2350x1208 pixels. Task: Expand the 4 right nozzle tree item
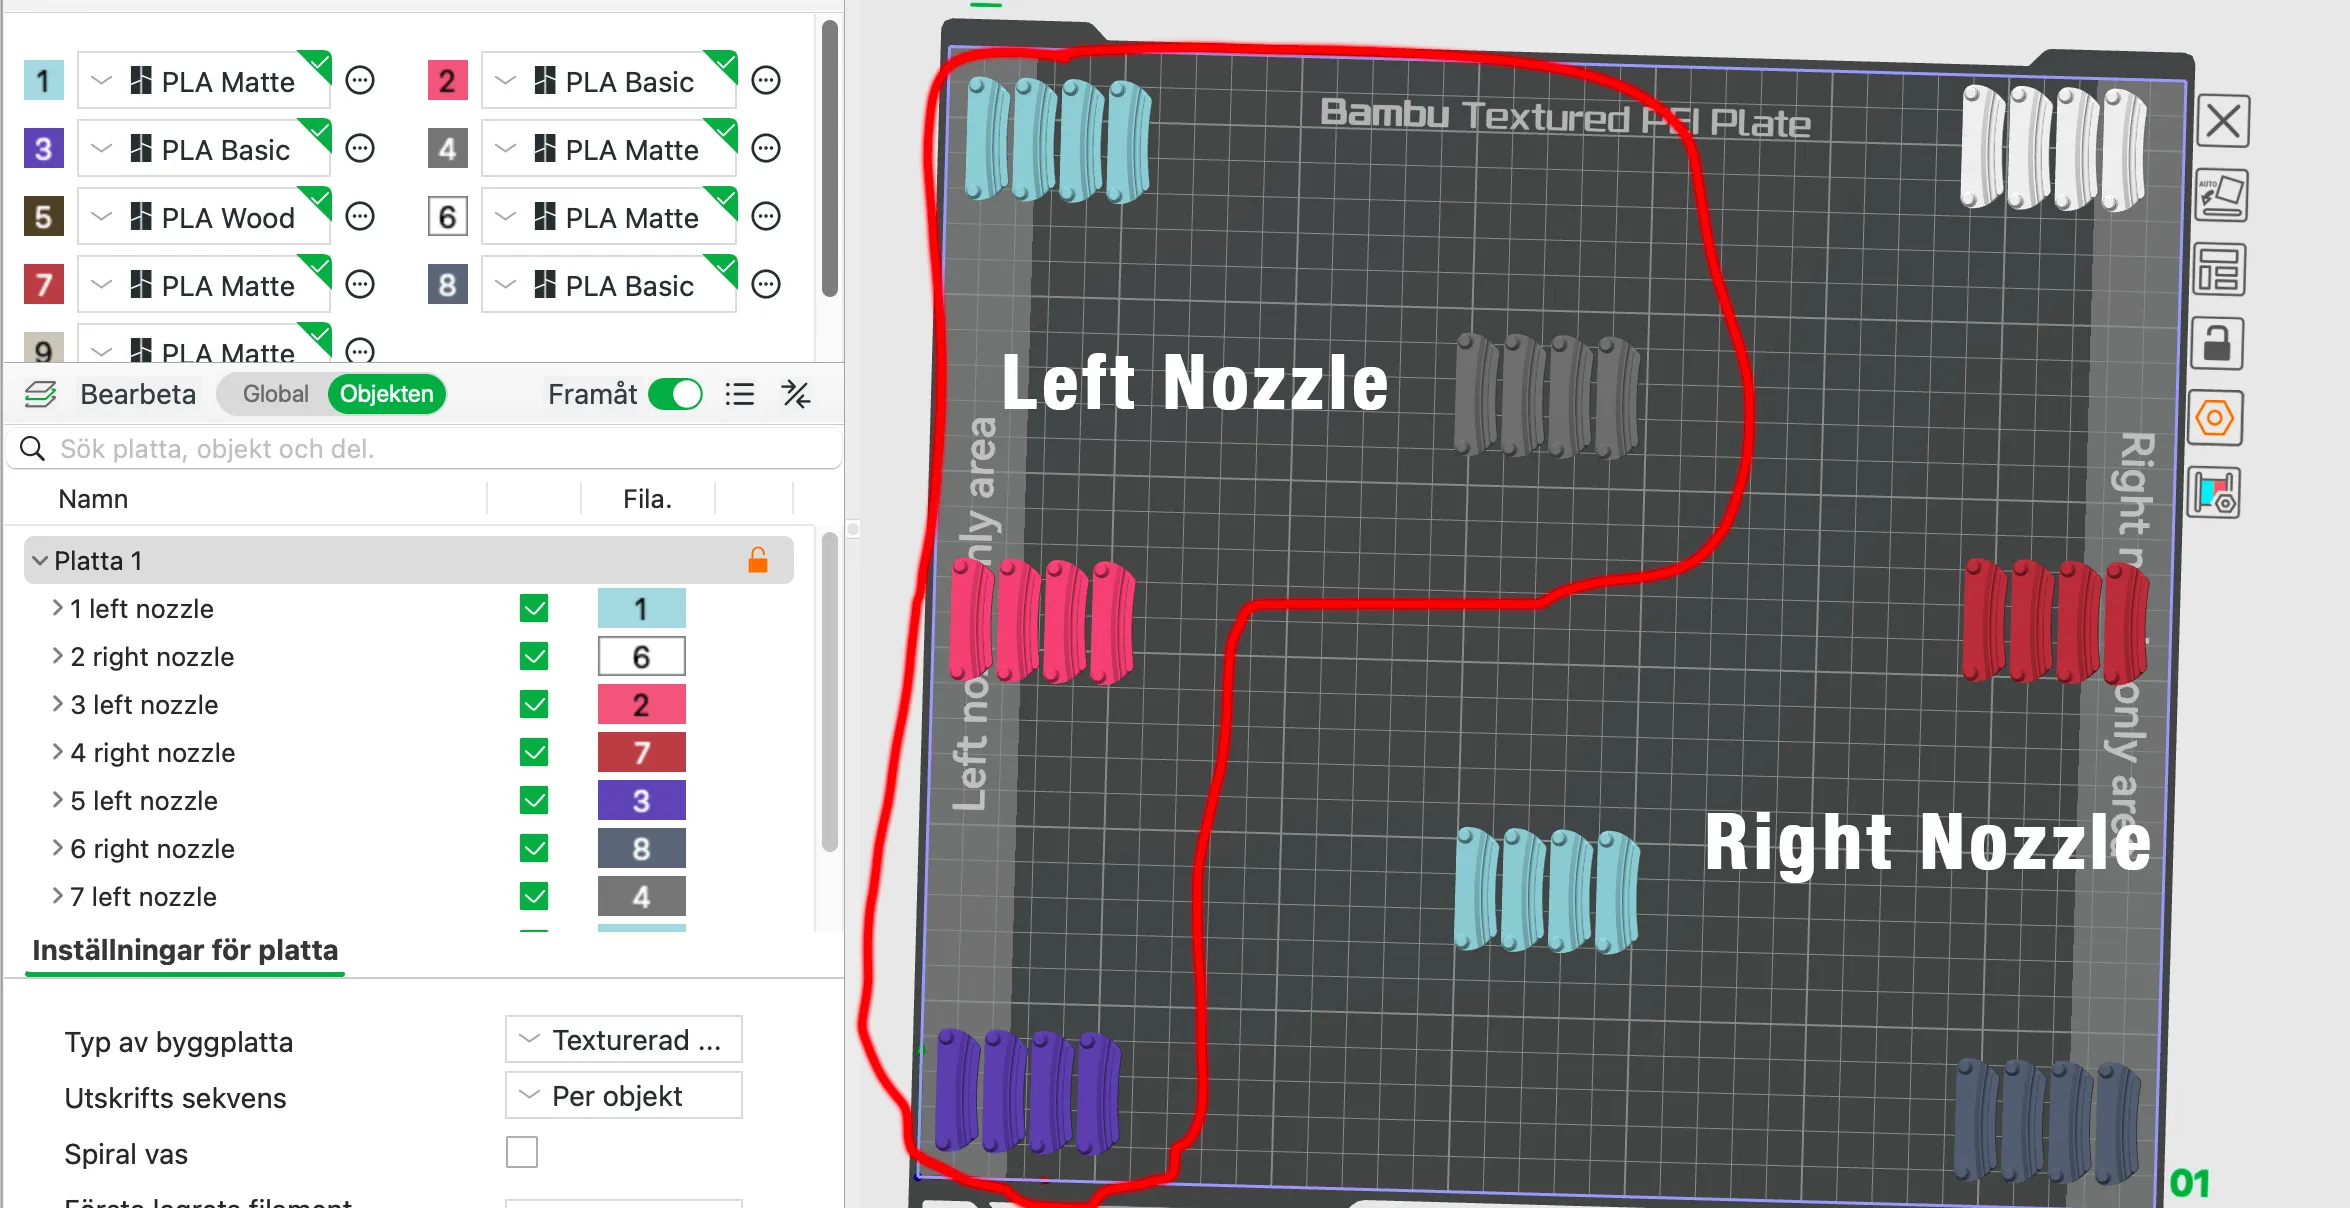click(x=57, y=752)
